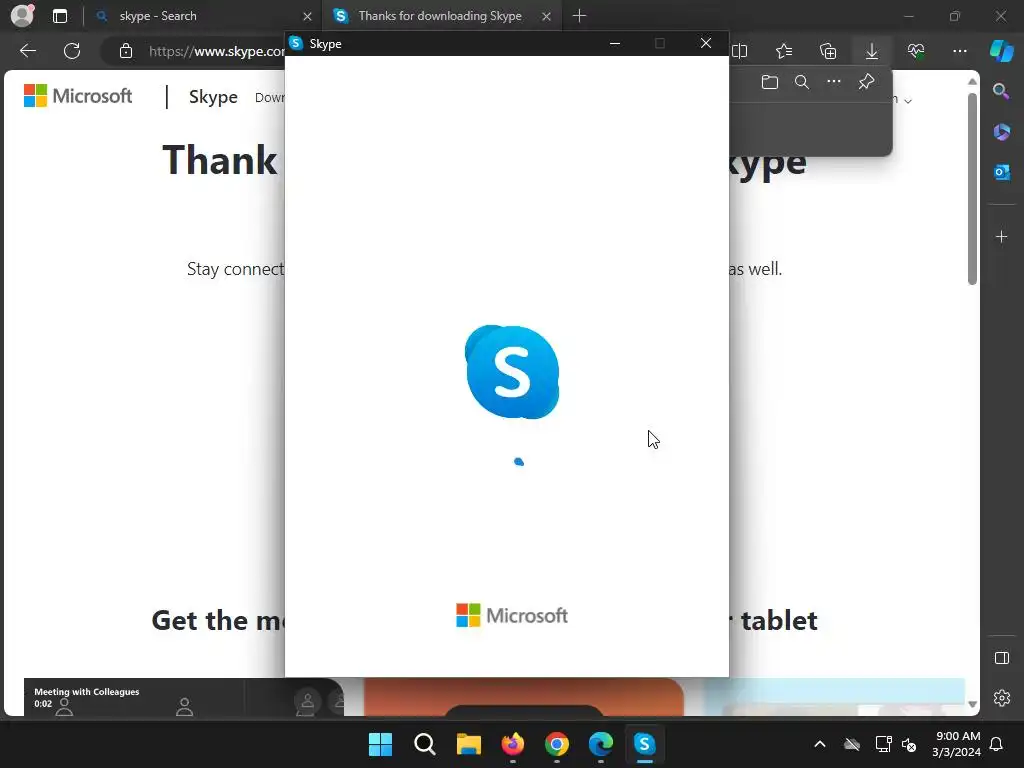This screenshot has width=1024, height=768.
Task: Select the 'Thanks for downloading Skype' tab
Action: 440,16
